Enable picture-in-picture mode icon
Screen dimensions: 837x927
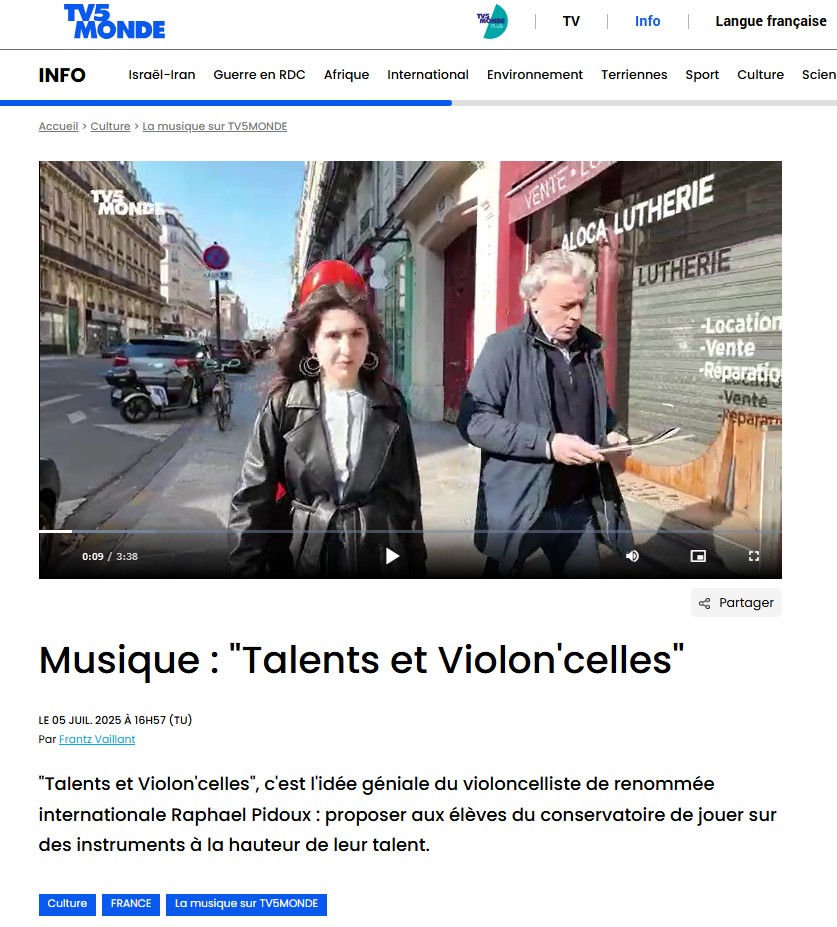(x=698, y=556)
